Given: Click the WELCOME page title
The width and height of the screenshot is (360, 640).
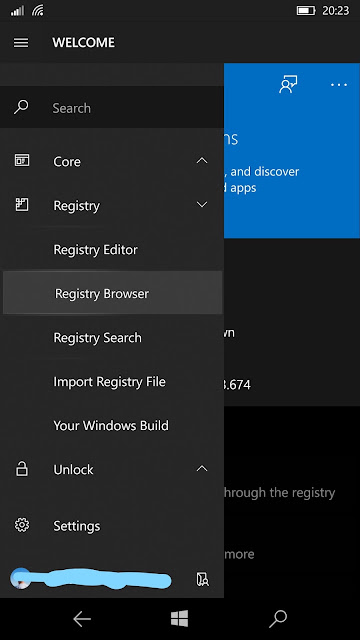Looking at the screenshot, I should tap(84, 43).
